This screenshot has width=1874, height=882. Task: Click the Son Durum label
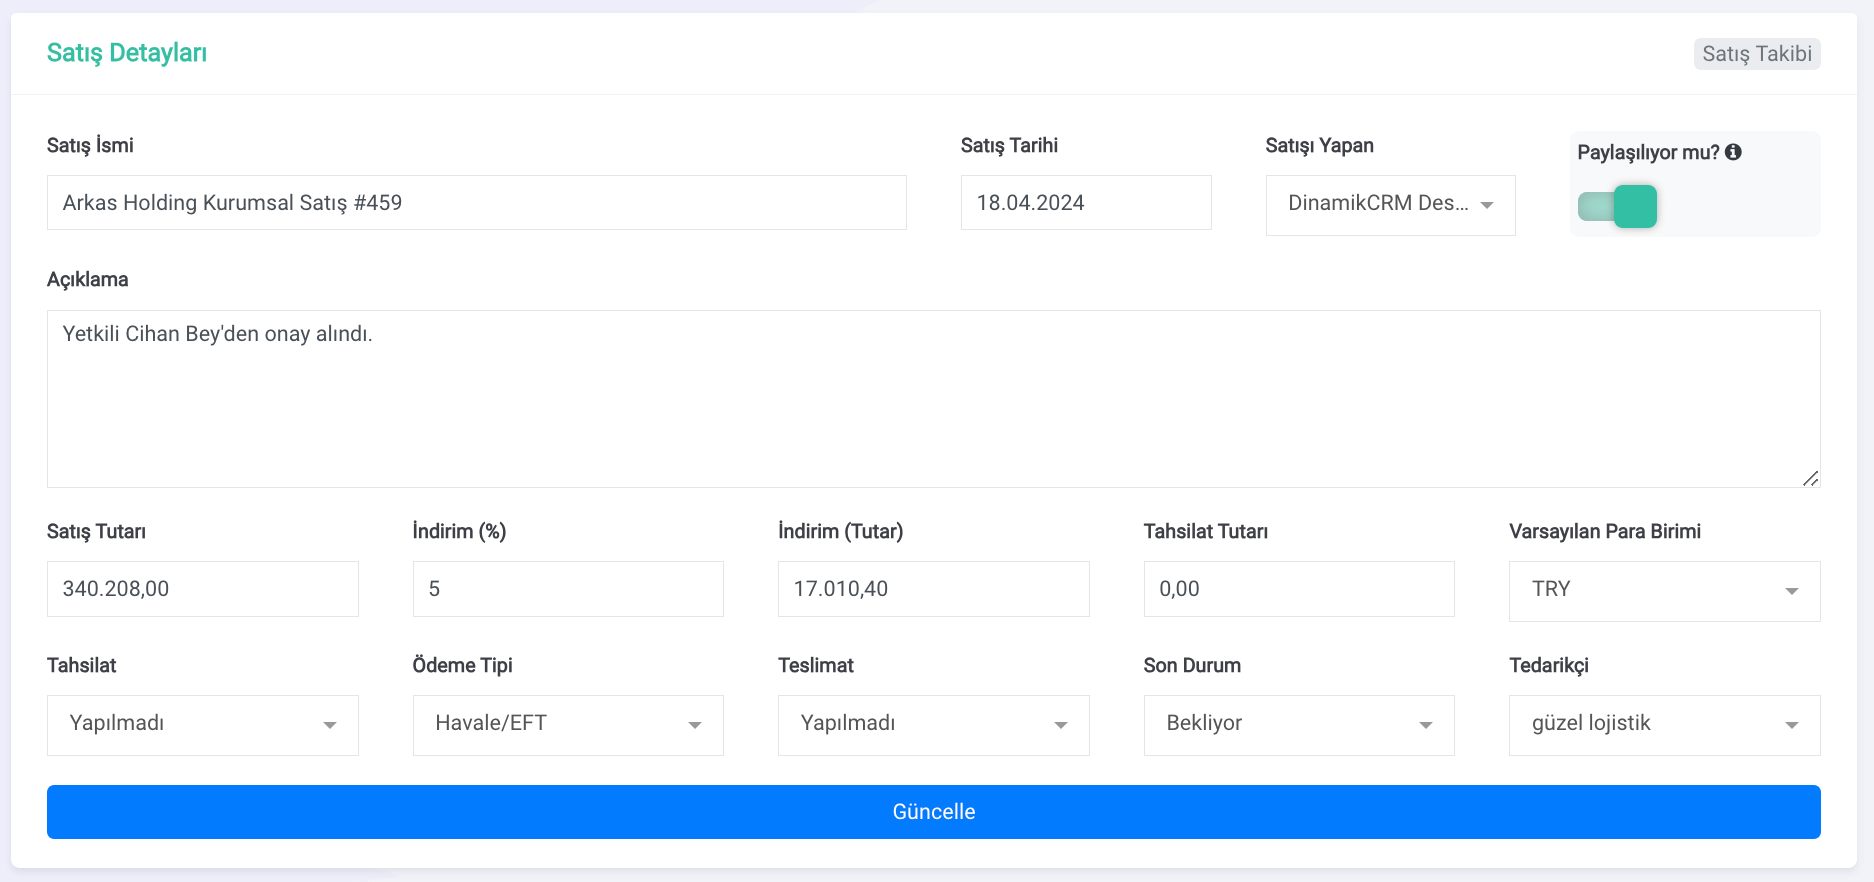(x=1192, y=665)
